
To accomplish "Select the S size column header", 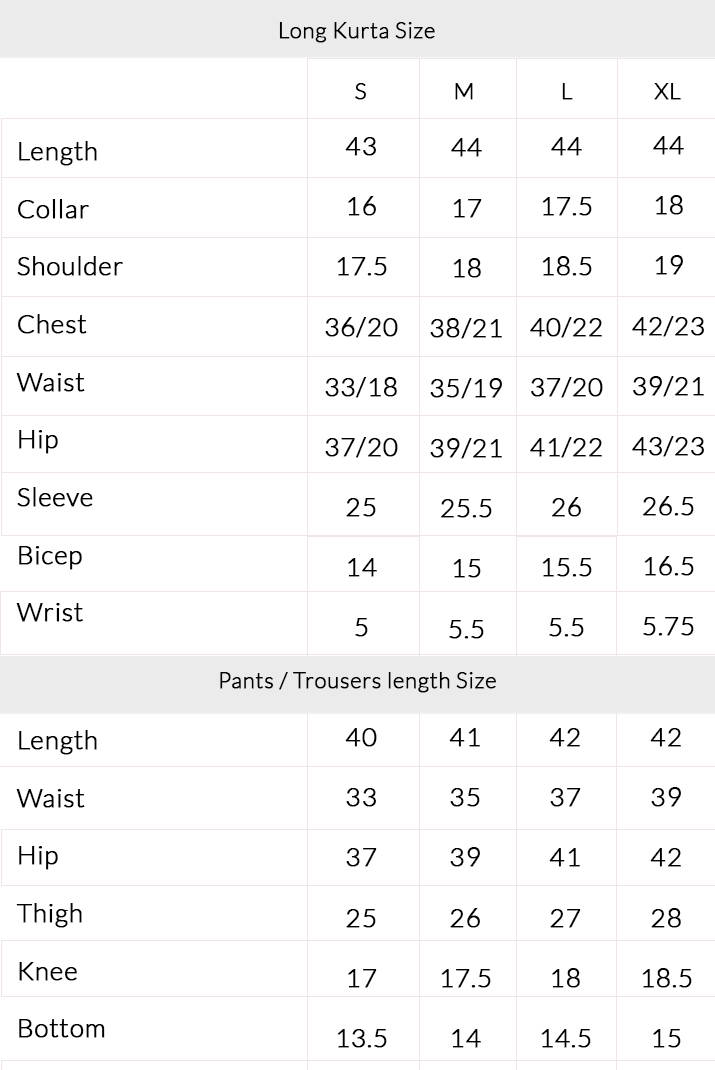I will point(361,92).
